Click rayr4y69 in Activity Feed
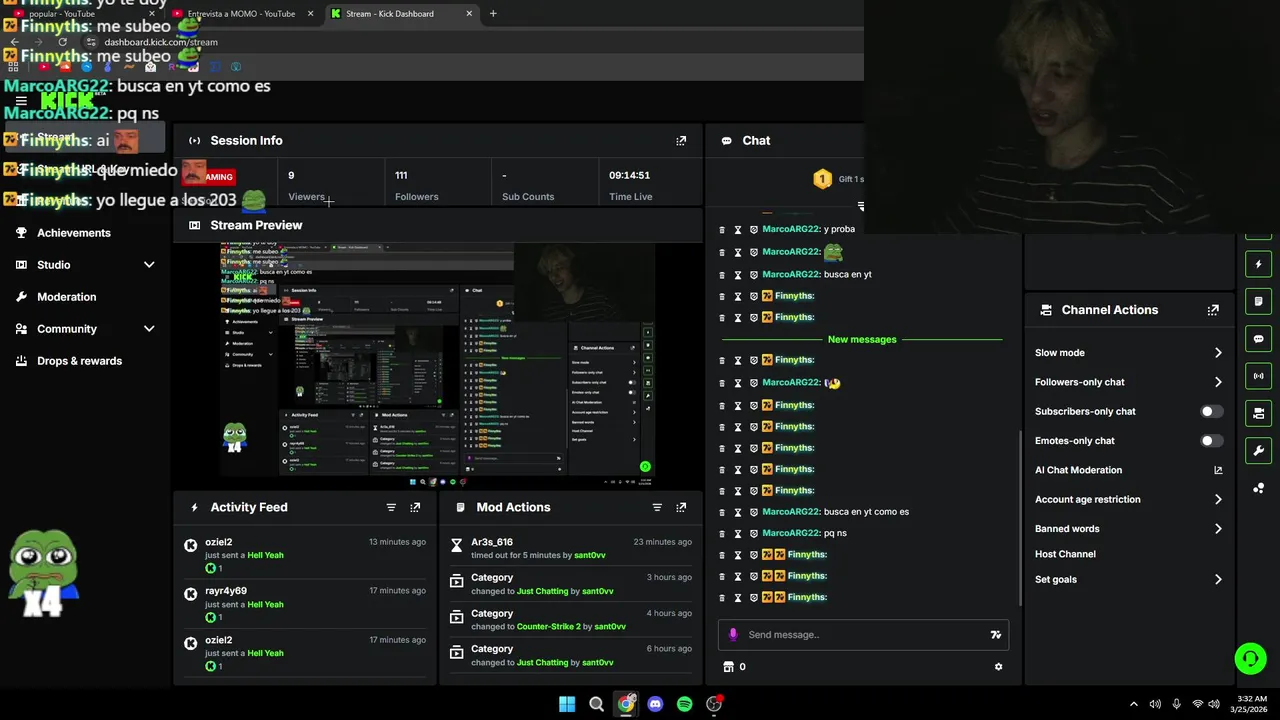 tap(226, 591)
